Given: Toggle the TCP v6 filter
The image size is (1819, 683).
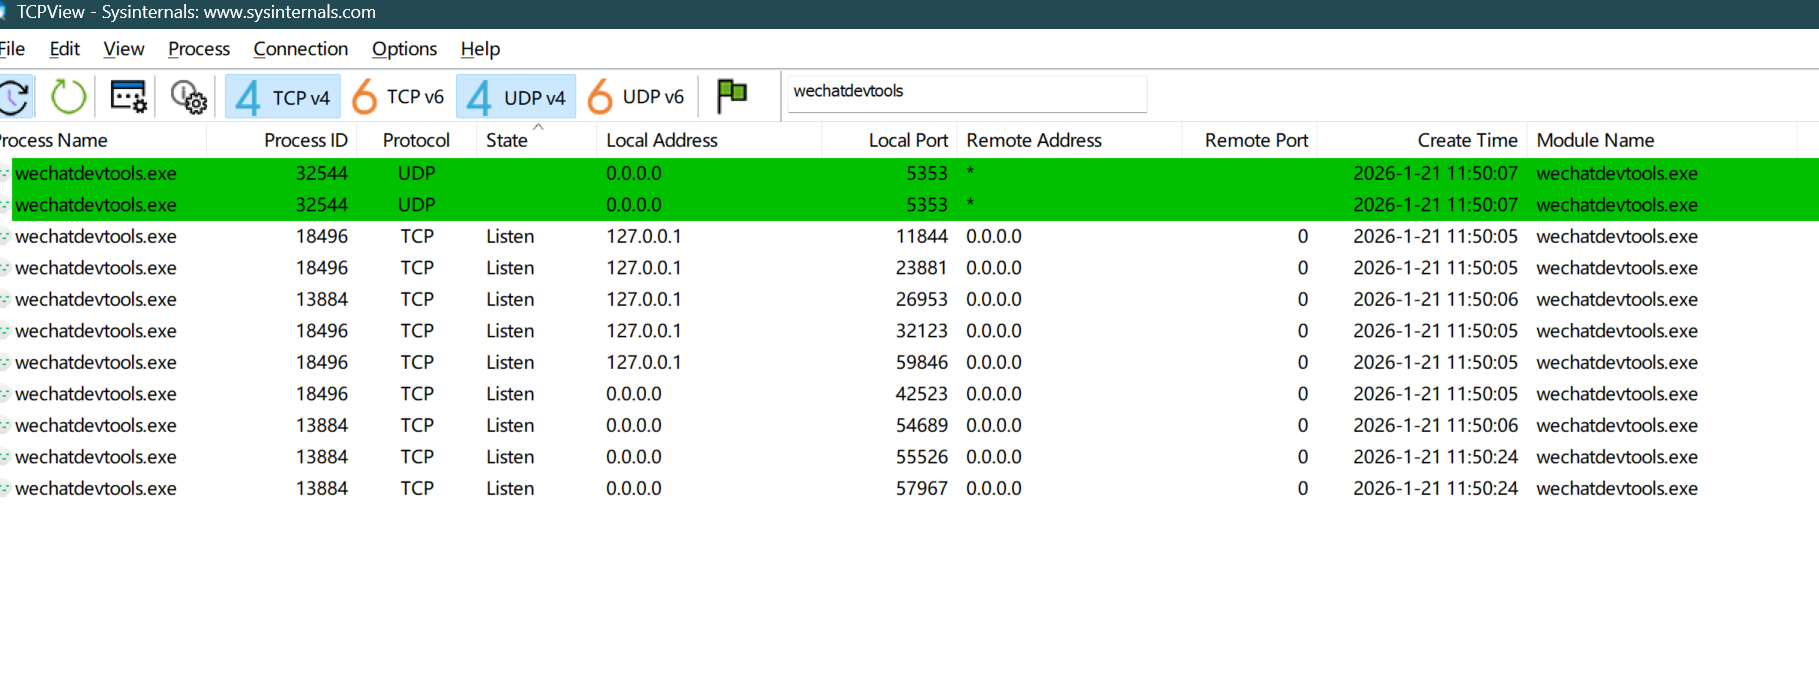Looking at the screenshot, I should (x=398, y=97).
